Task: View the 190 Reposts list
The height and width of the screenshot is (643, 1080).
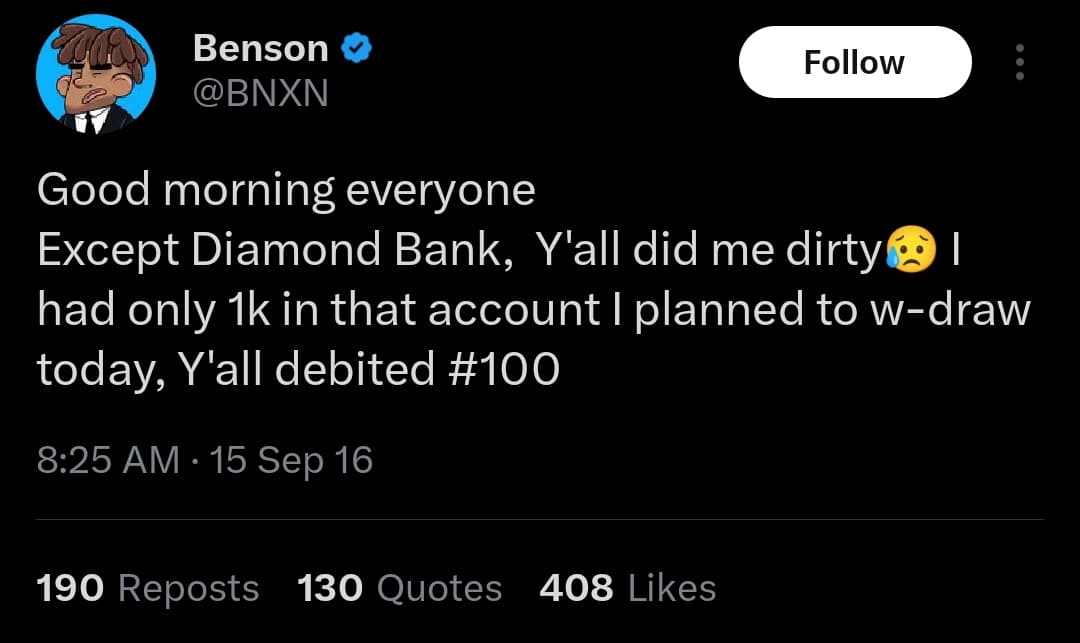Action: tap(147, 588)
